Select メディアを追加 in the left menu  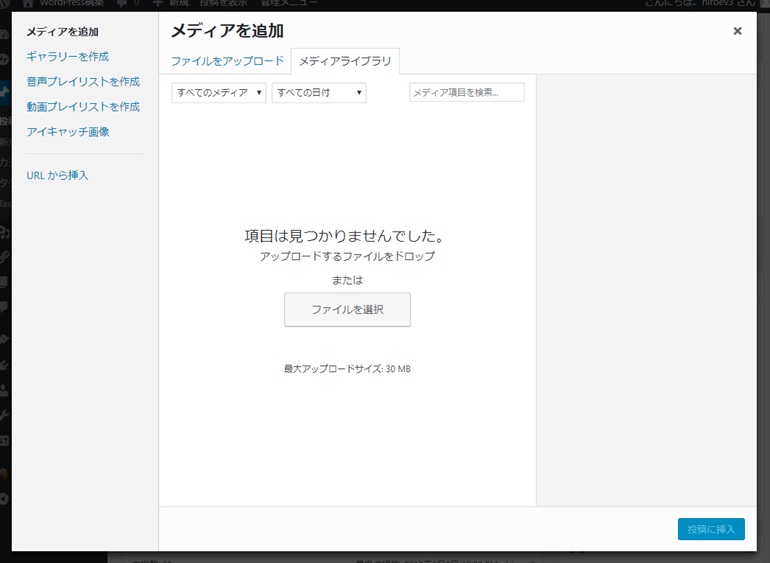pos(62,32)
